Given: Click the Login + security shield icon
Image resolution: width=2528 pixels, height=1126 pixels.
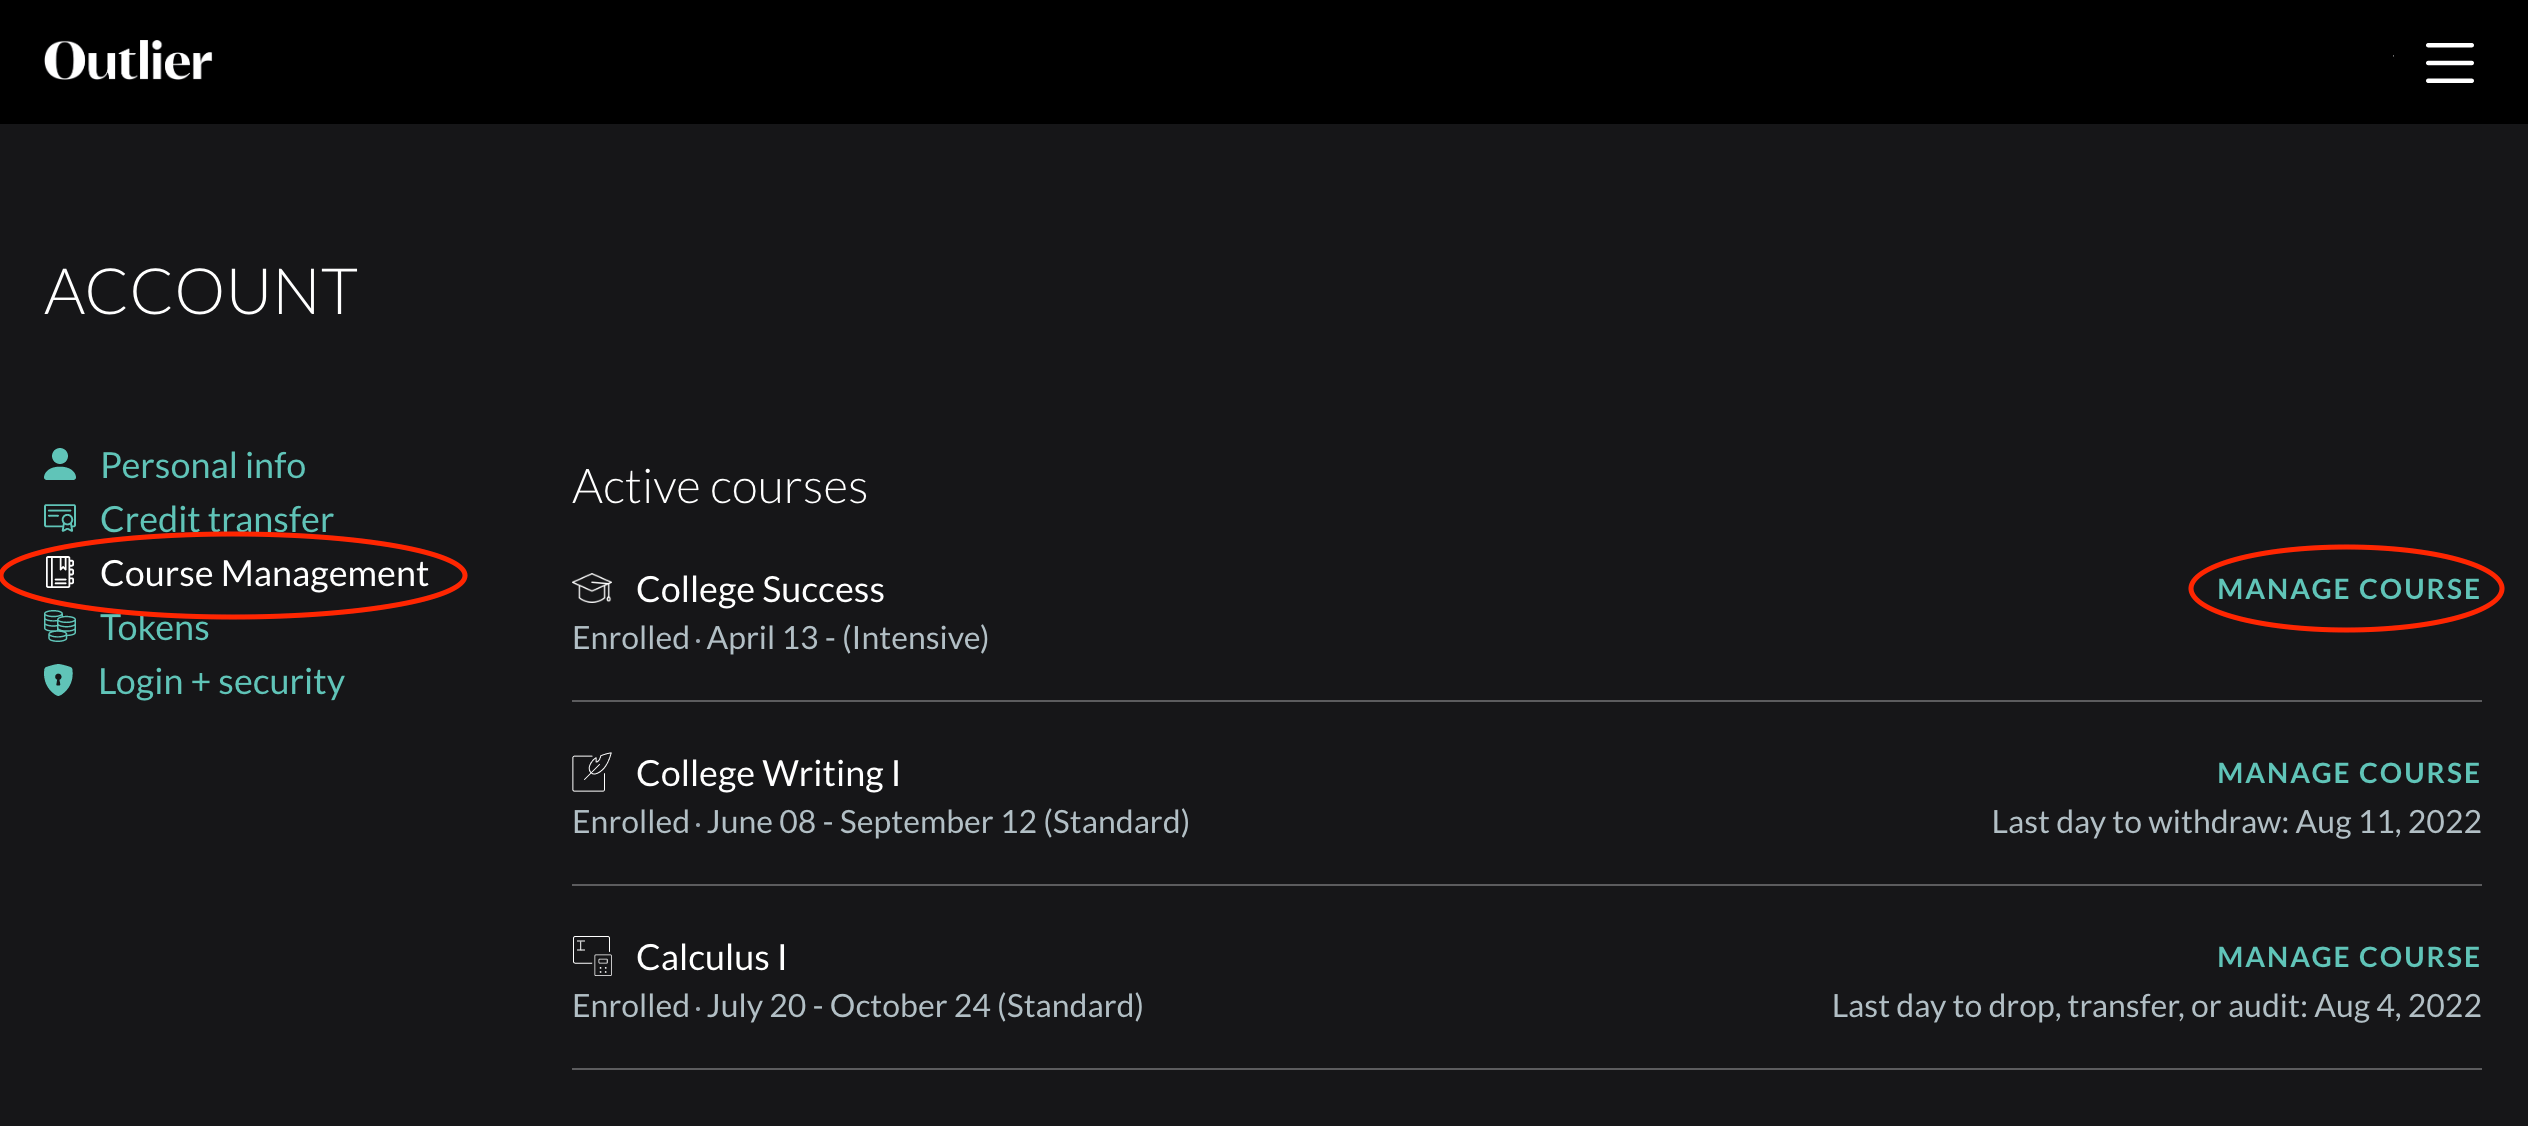Looking at the screenshot, I should (x=59, y=680).
